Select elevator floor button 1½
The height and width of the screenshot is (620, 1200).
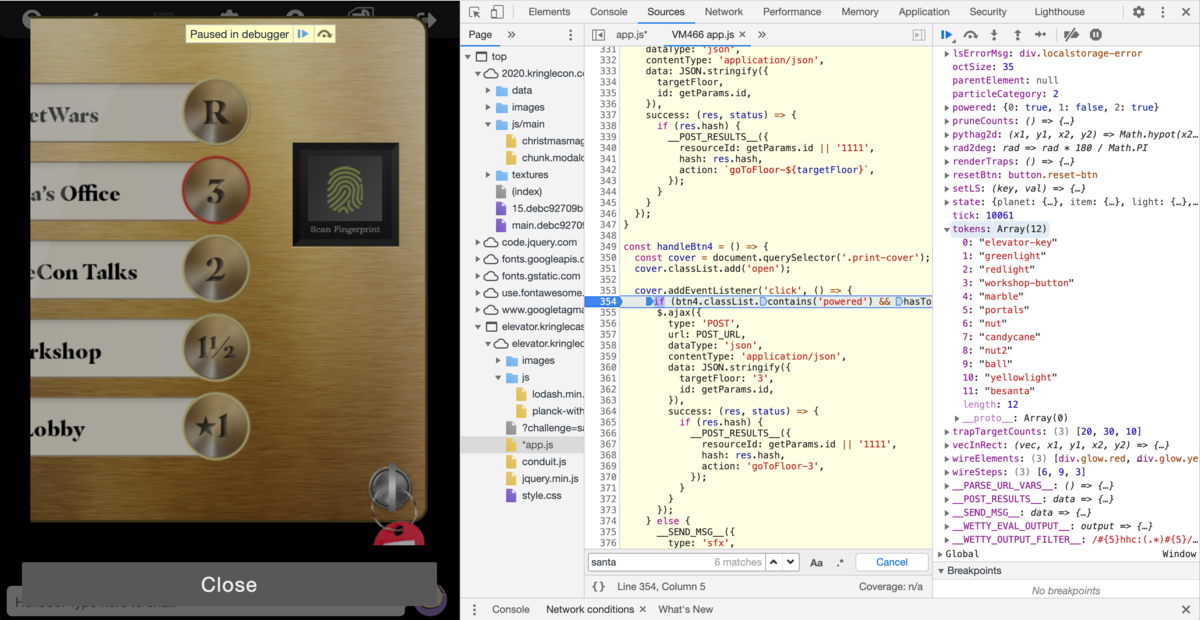(215, 350)
